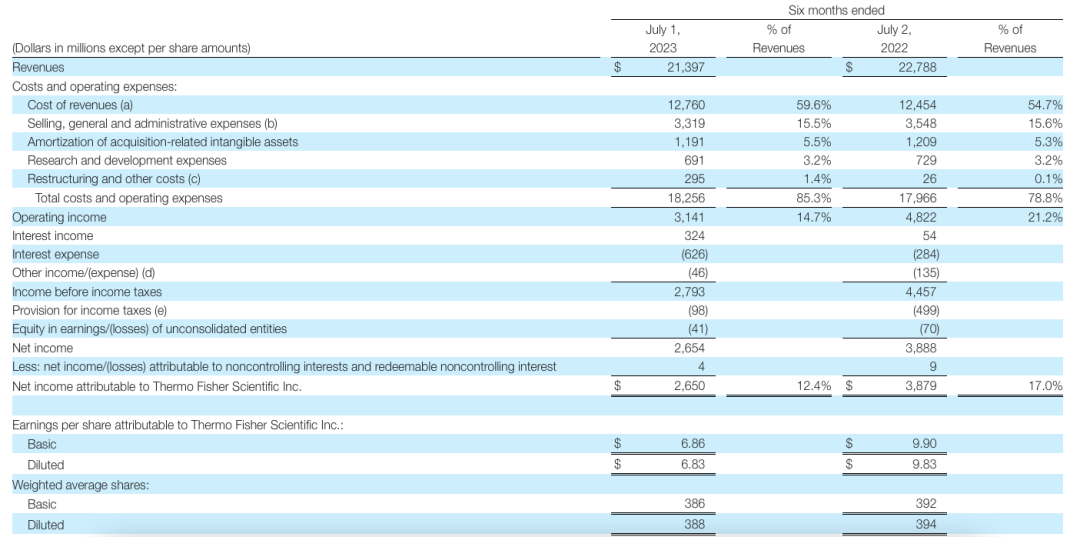Click the interest expense value (626)
Viewport: 1080px width, 537px height.
coord(693,255)
